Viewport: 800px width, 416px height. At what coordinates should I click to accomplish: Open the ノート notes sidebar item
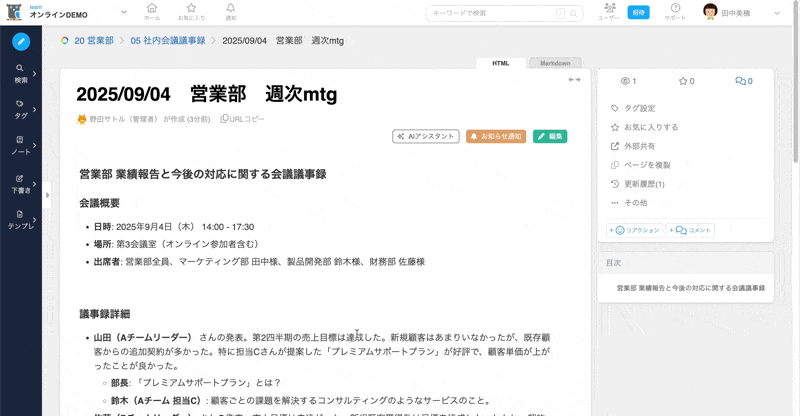(20, 145)
